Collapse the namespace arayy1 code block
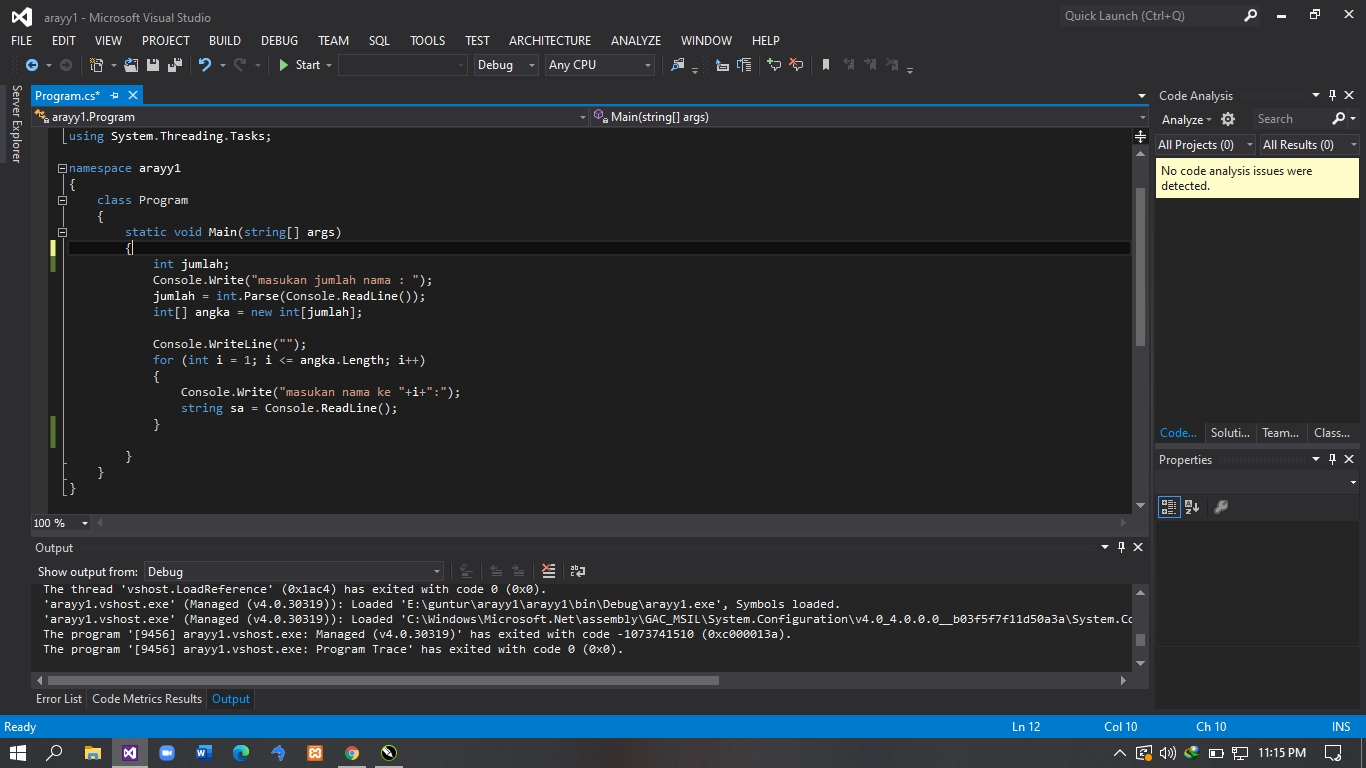This screenshot has width=1366, height=768. (62, 168)
